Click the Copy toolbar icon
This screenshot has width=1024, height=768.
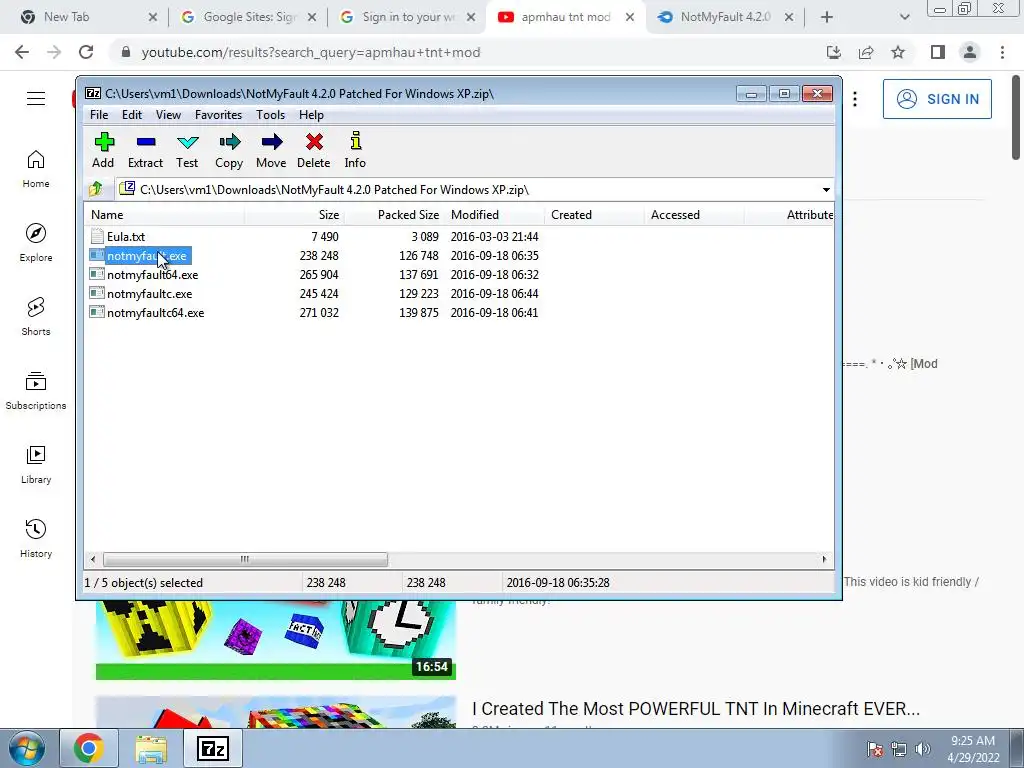(229, 150)
